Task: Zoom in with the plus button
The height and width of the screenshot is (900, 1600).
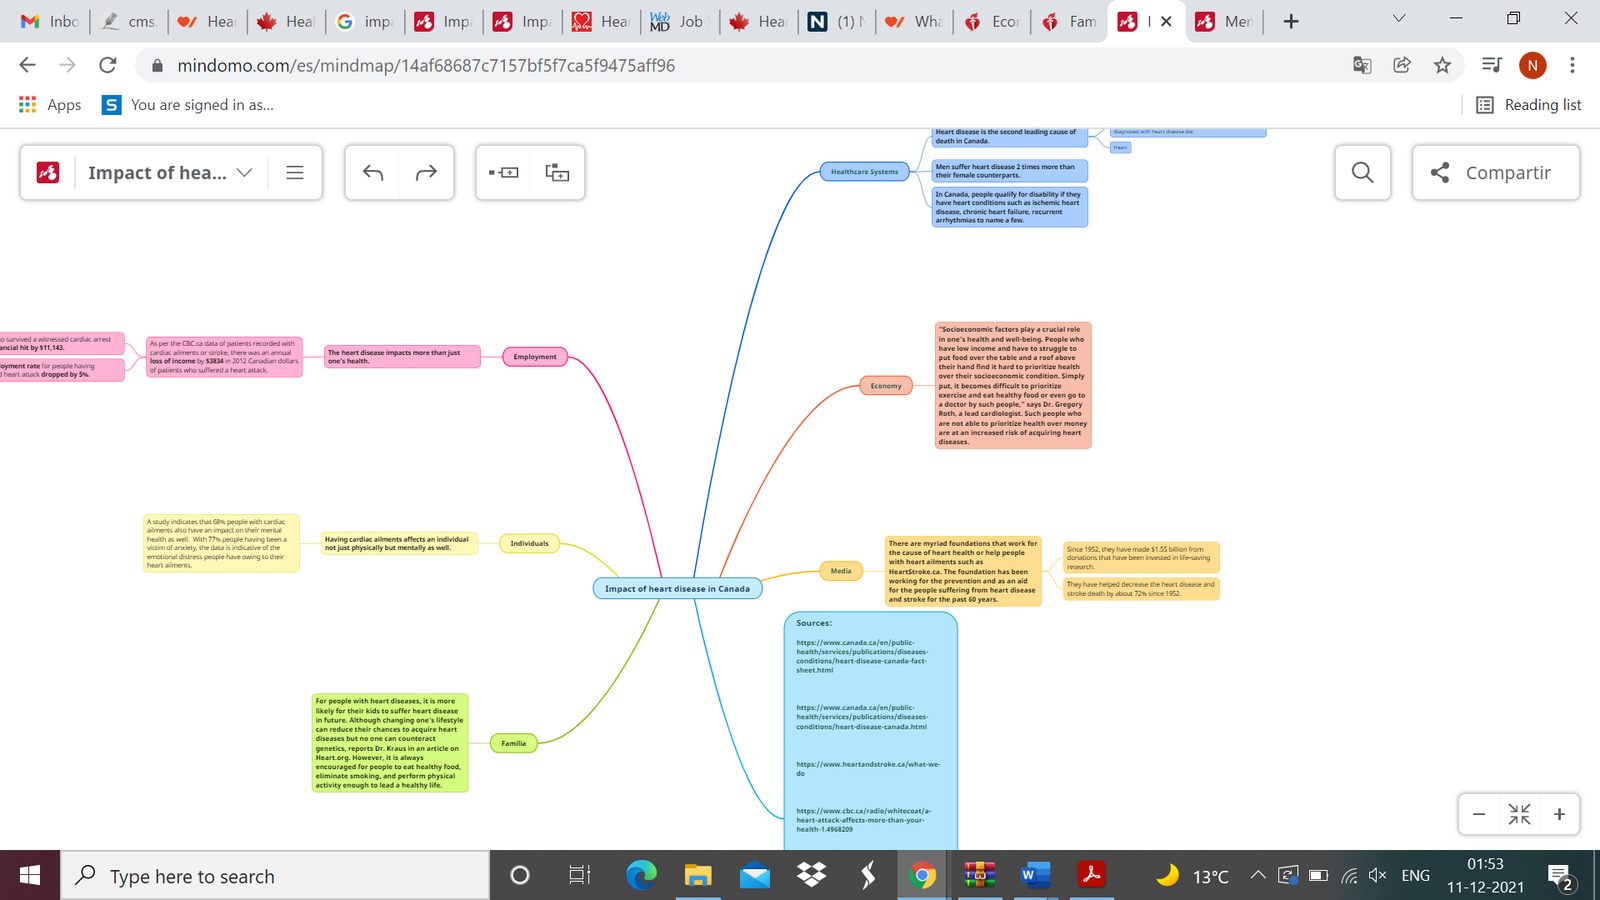Action: 1559,814
